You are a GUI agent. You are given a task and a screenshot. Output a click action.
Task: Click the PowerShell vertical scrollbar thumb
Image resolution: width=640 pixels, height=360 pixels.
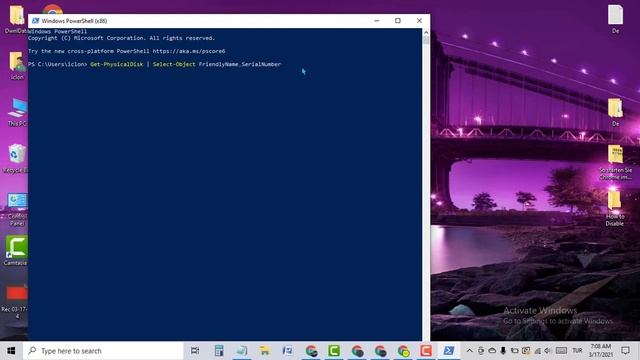point(426,40)
